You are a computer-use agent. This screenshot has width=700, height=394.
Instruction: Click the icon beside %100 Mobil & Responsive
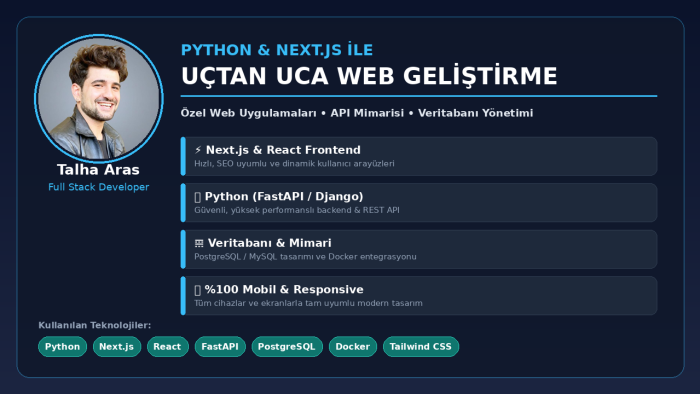198,290
